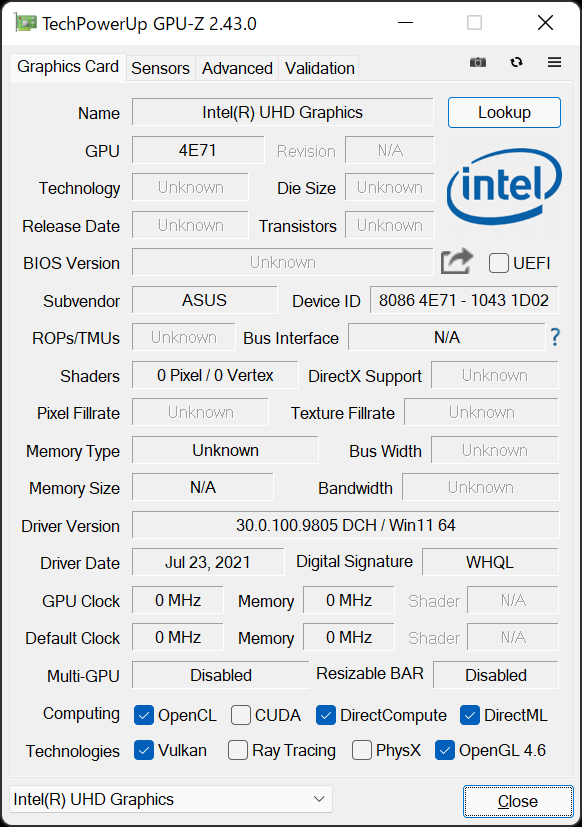Screen dimensions: 582x827
Task: Click the camera screenshot icon
Action: click(x=477, y=62)
